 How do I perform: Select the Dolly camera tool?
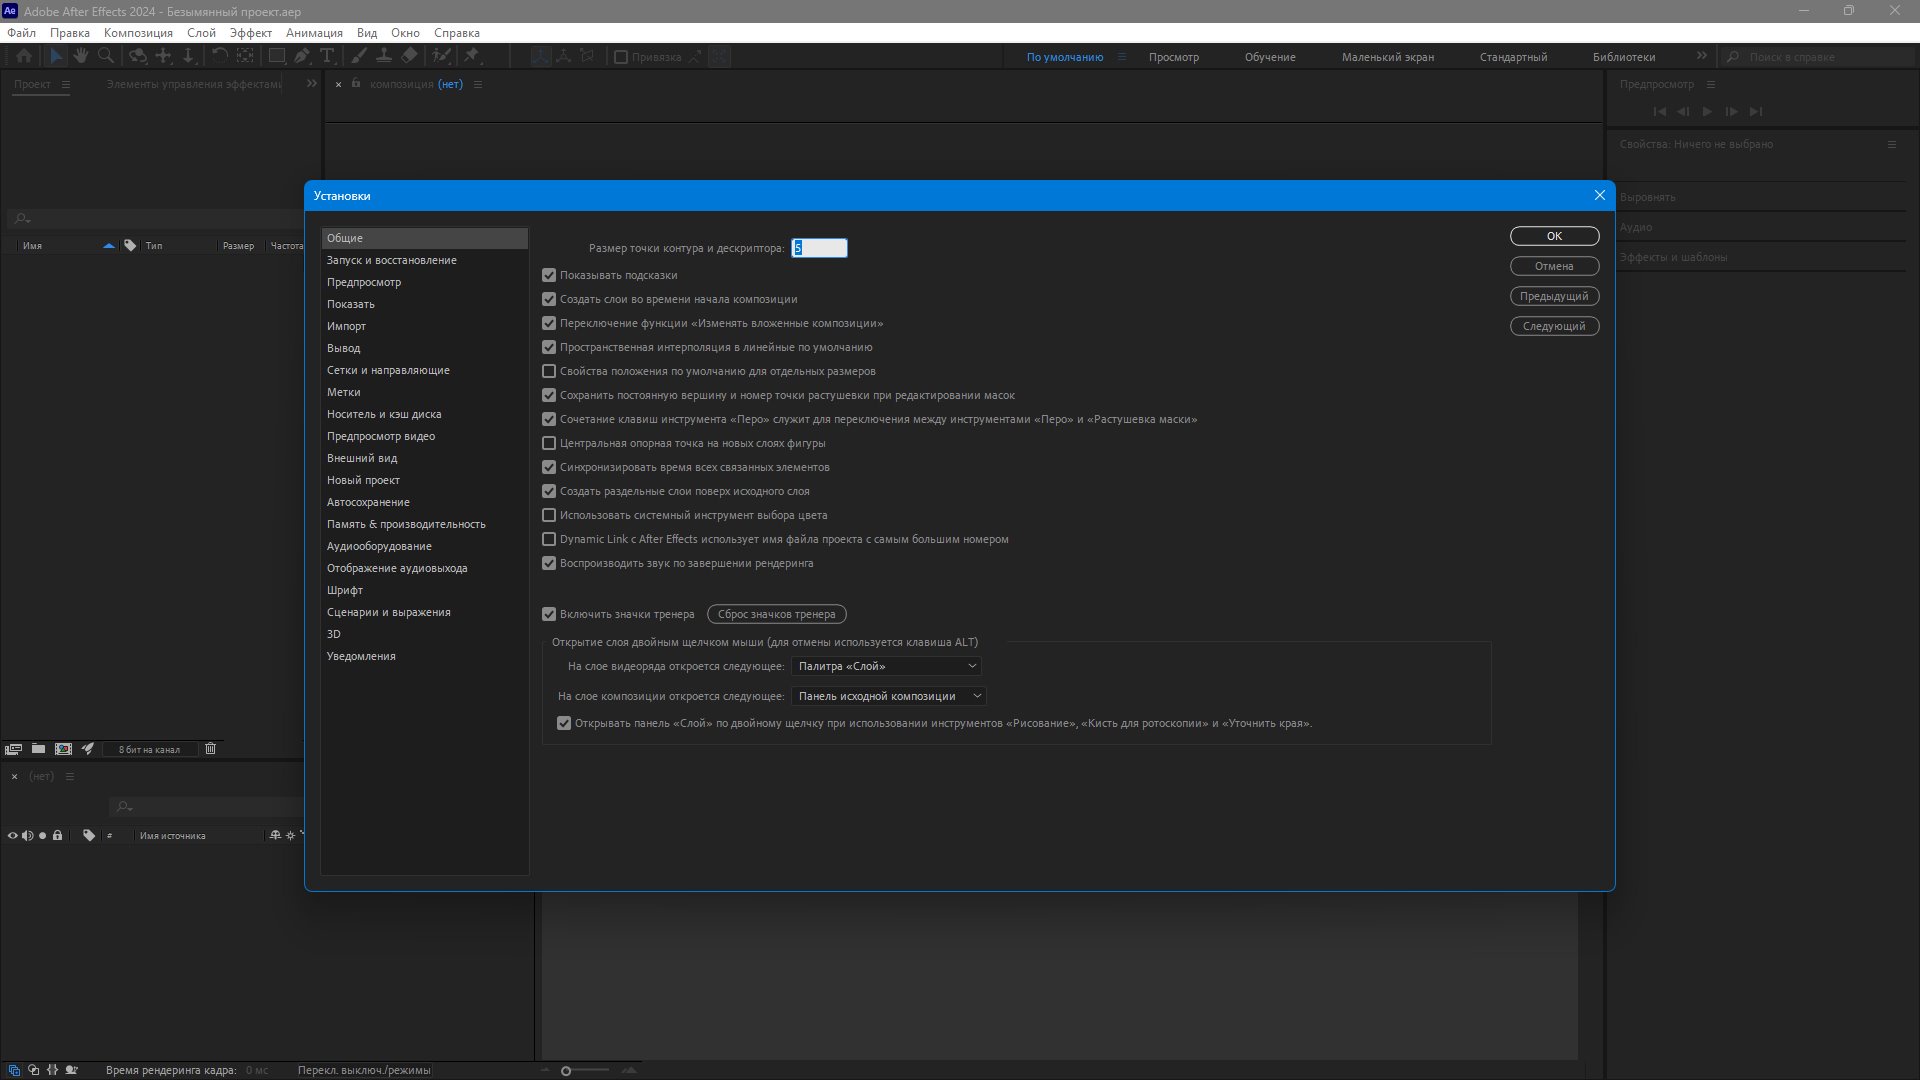[188, 57]
